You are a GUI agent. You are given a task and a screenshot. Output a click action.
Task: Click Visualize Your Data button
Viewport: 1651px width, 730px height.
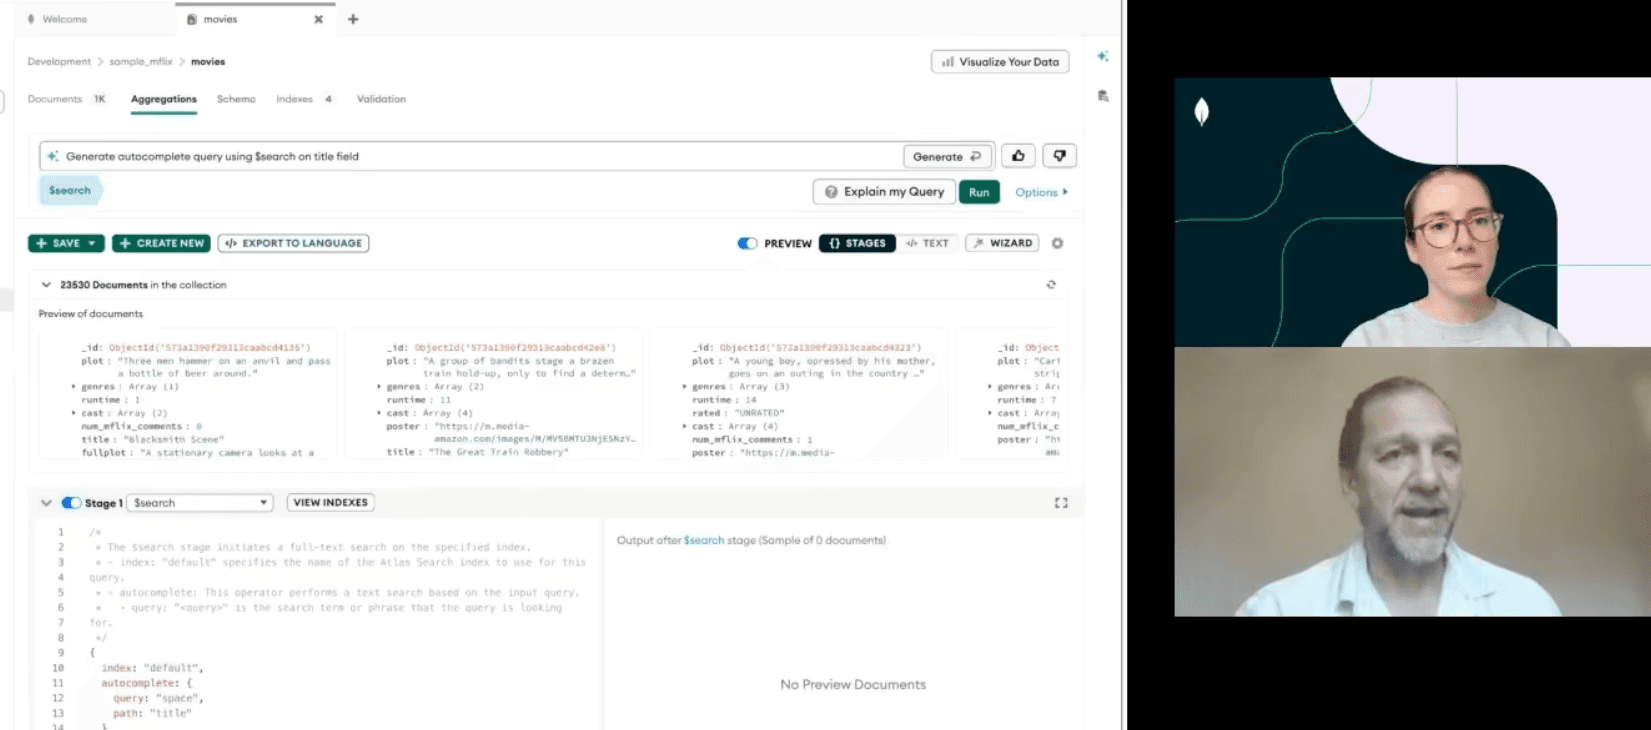[1000, 62]
